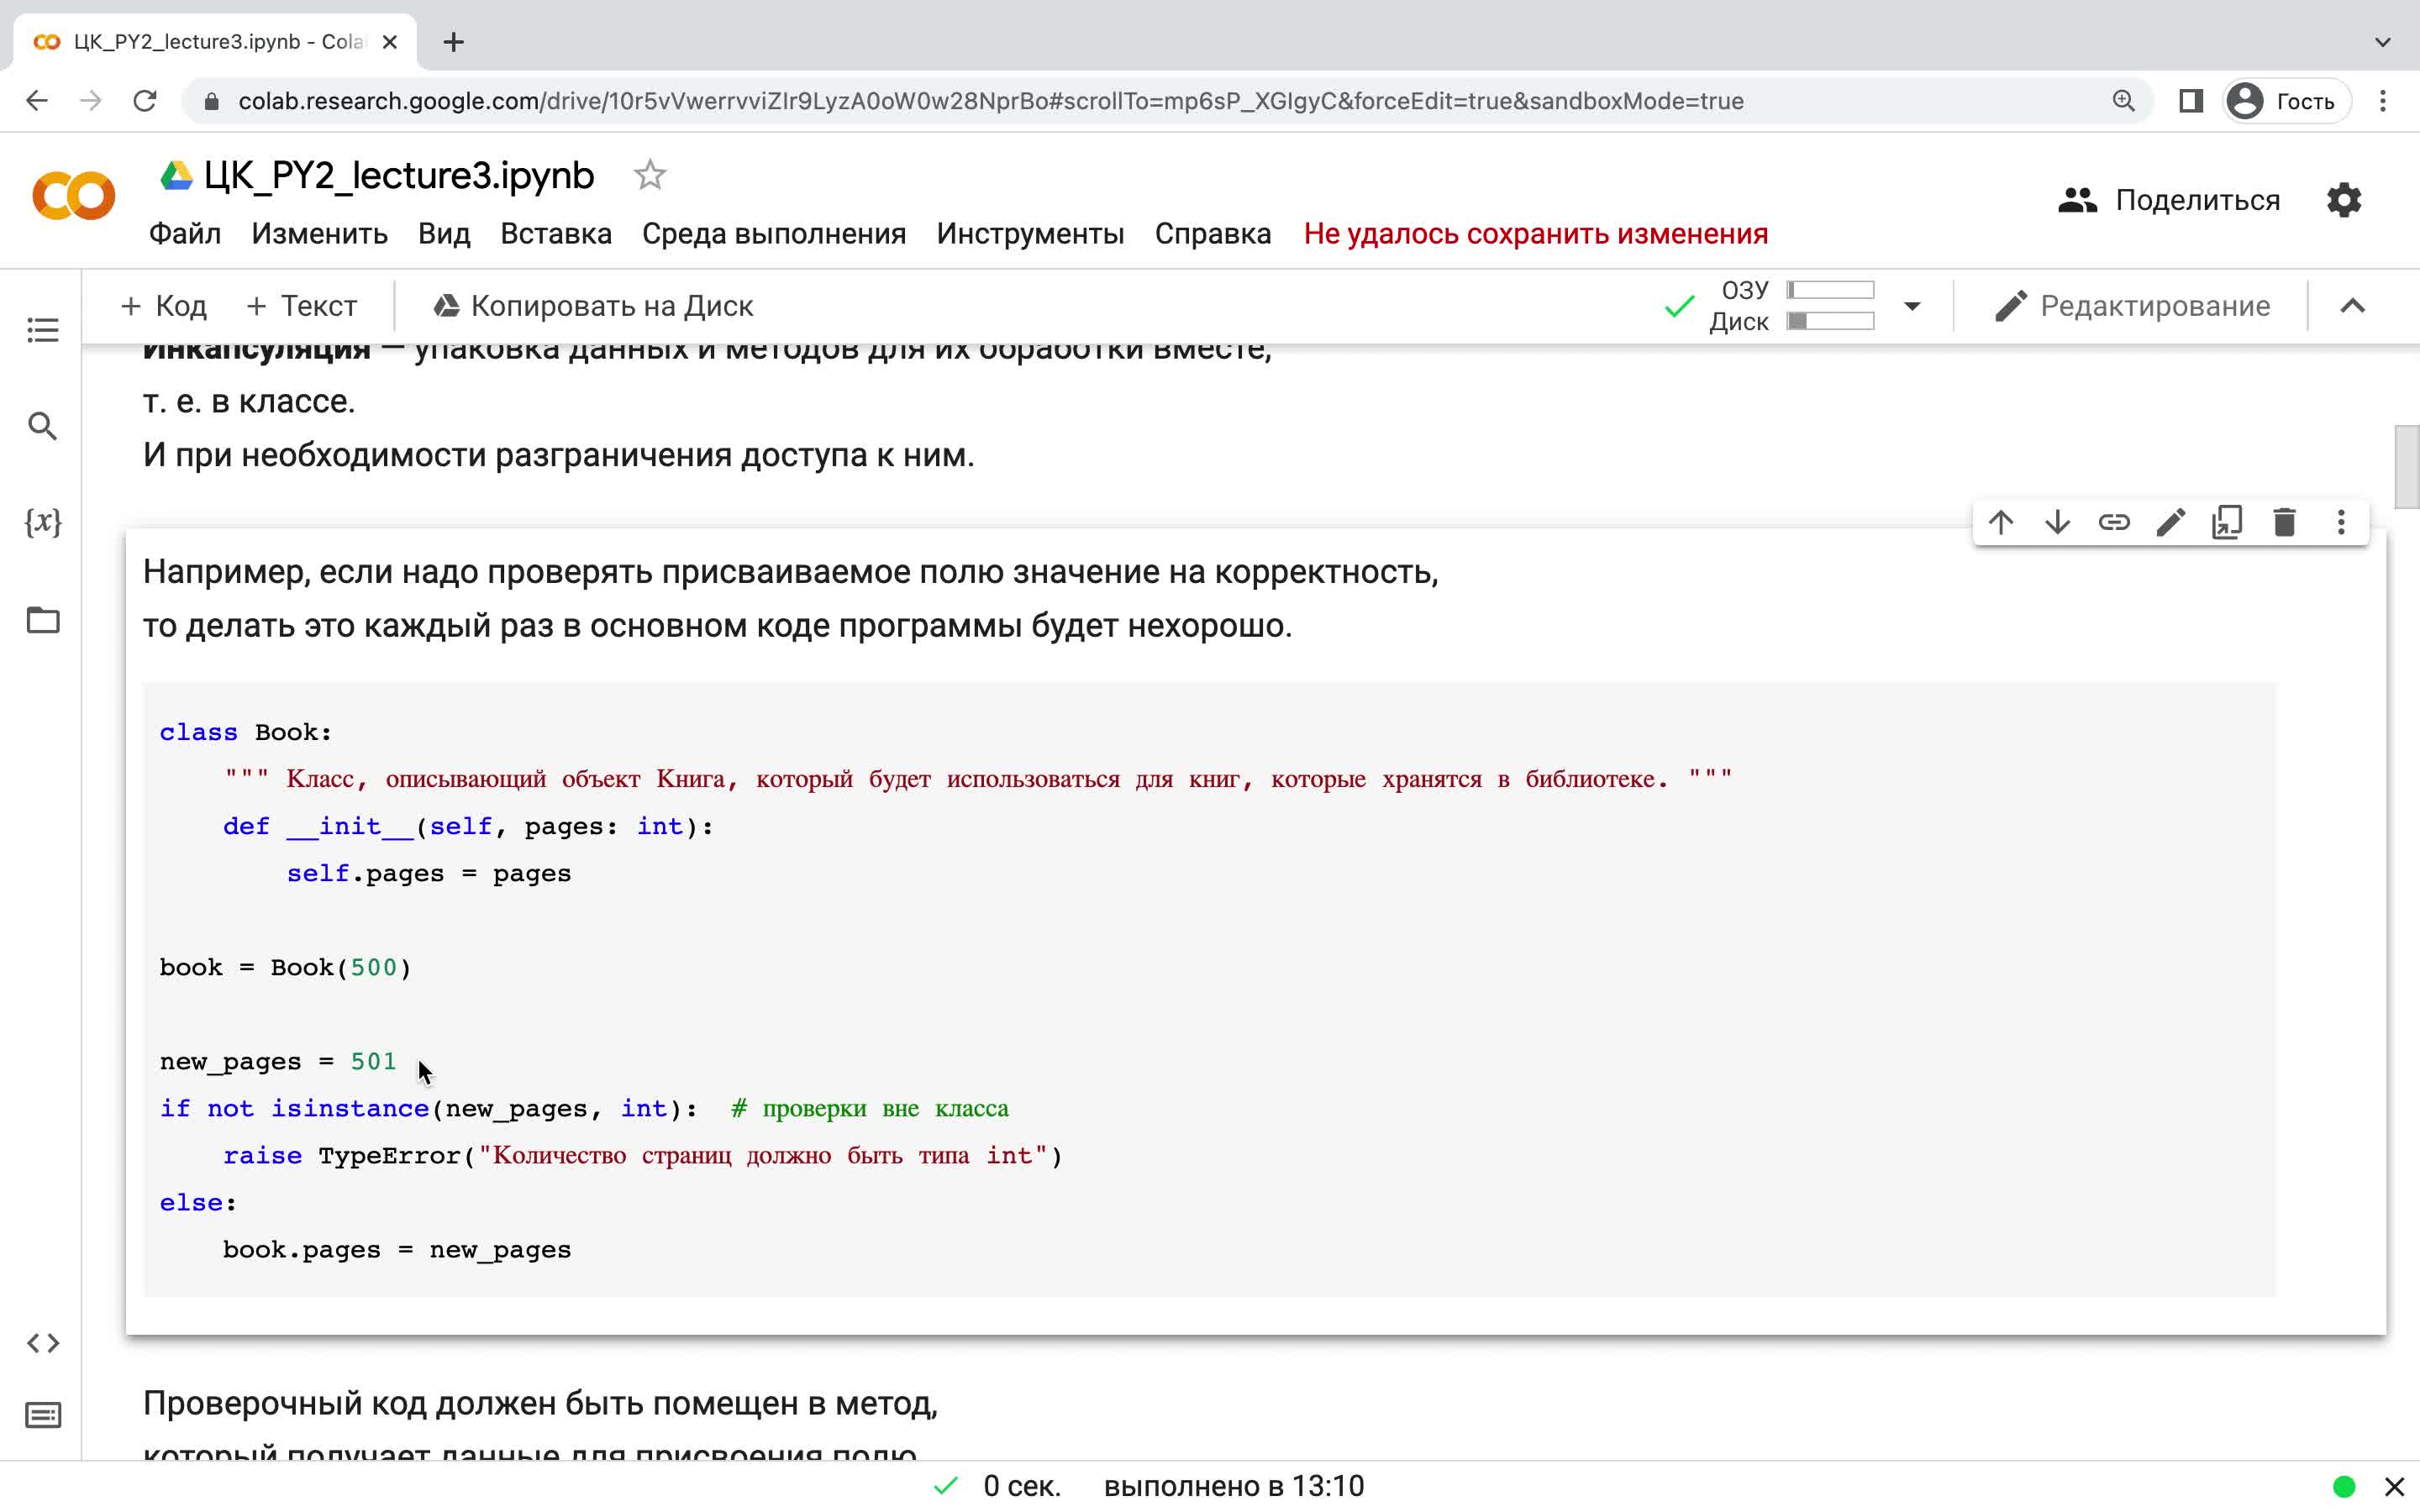Go back in browser history
The image size is (2420, 1512).
37,101
